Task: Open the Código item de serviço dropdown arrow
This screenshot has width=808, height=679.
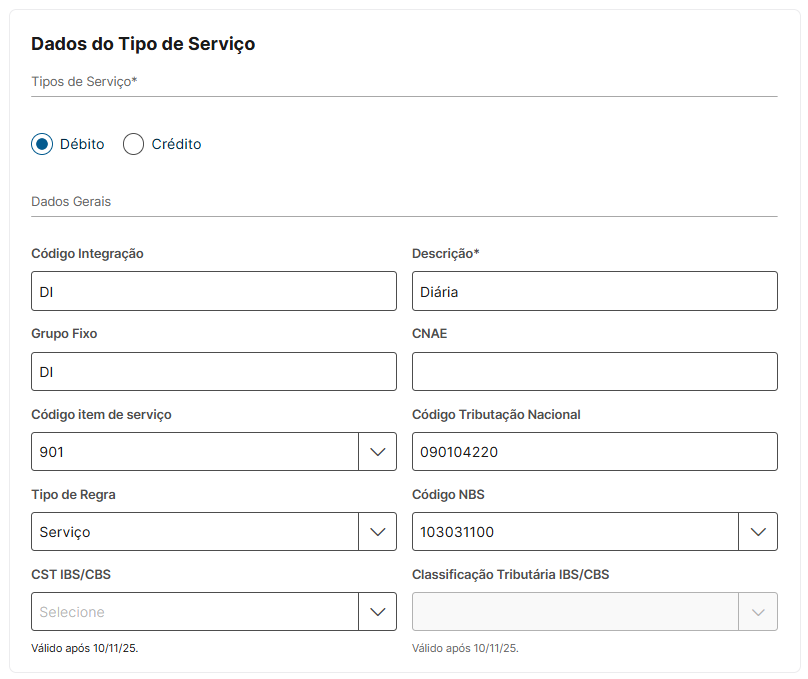Action: pyautogui.click(x=377, y=451)
